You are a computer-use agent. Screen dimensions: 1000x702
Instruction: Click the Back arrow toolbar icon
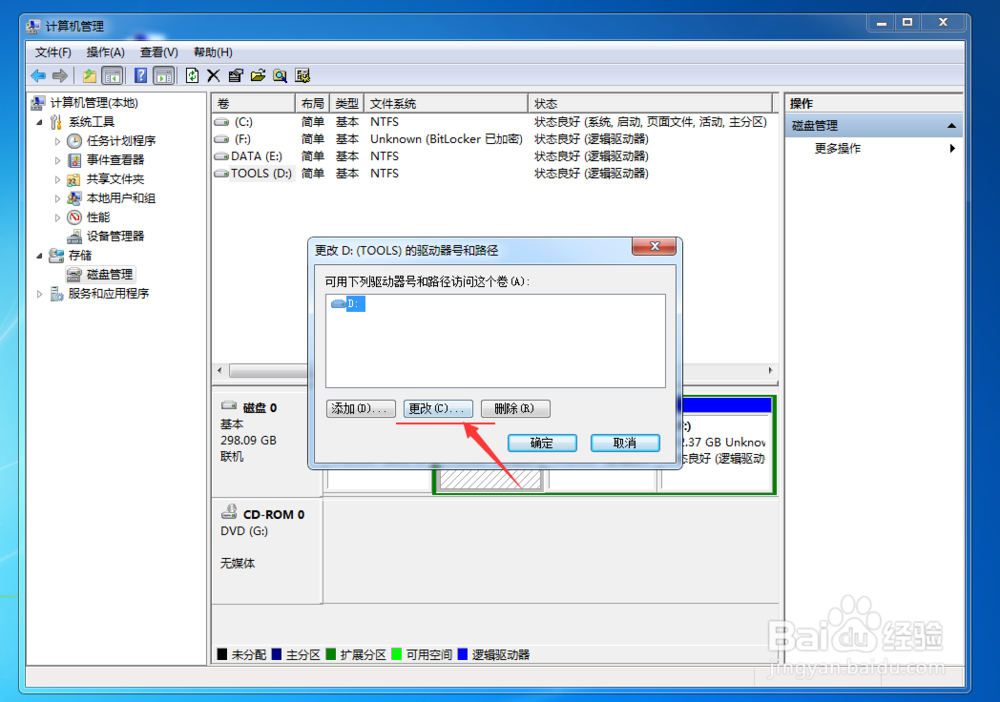point(38,76)
